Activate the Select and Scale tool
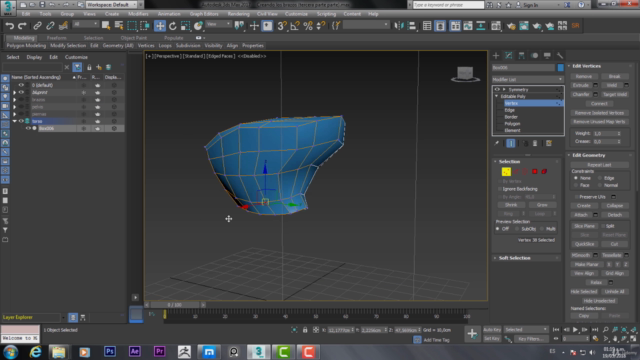The height and width of the screenshot is (360, 640). 185,26
